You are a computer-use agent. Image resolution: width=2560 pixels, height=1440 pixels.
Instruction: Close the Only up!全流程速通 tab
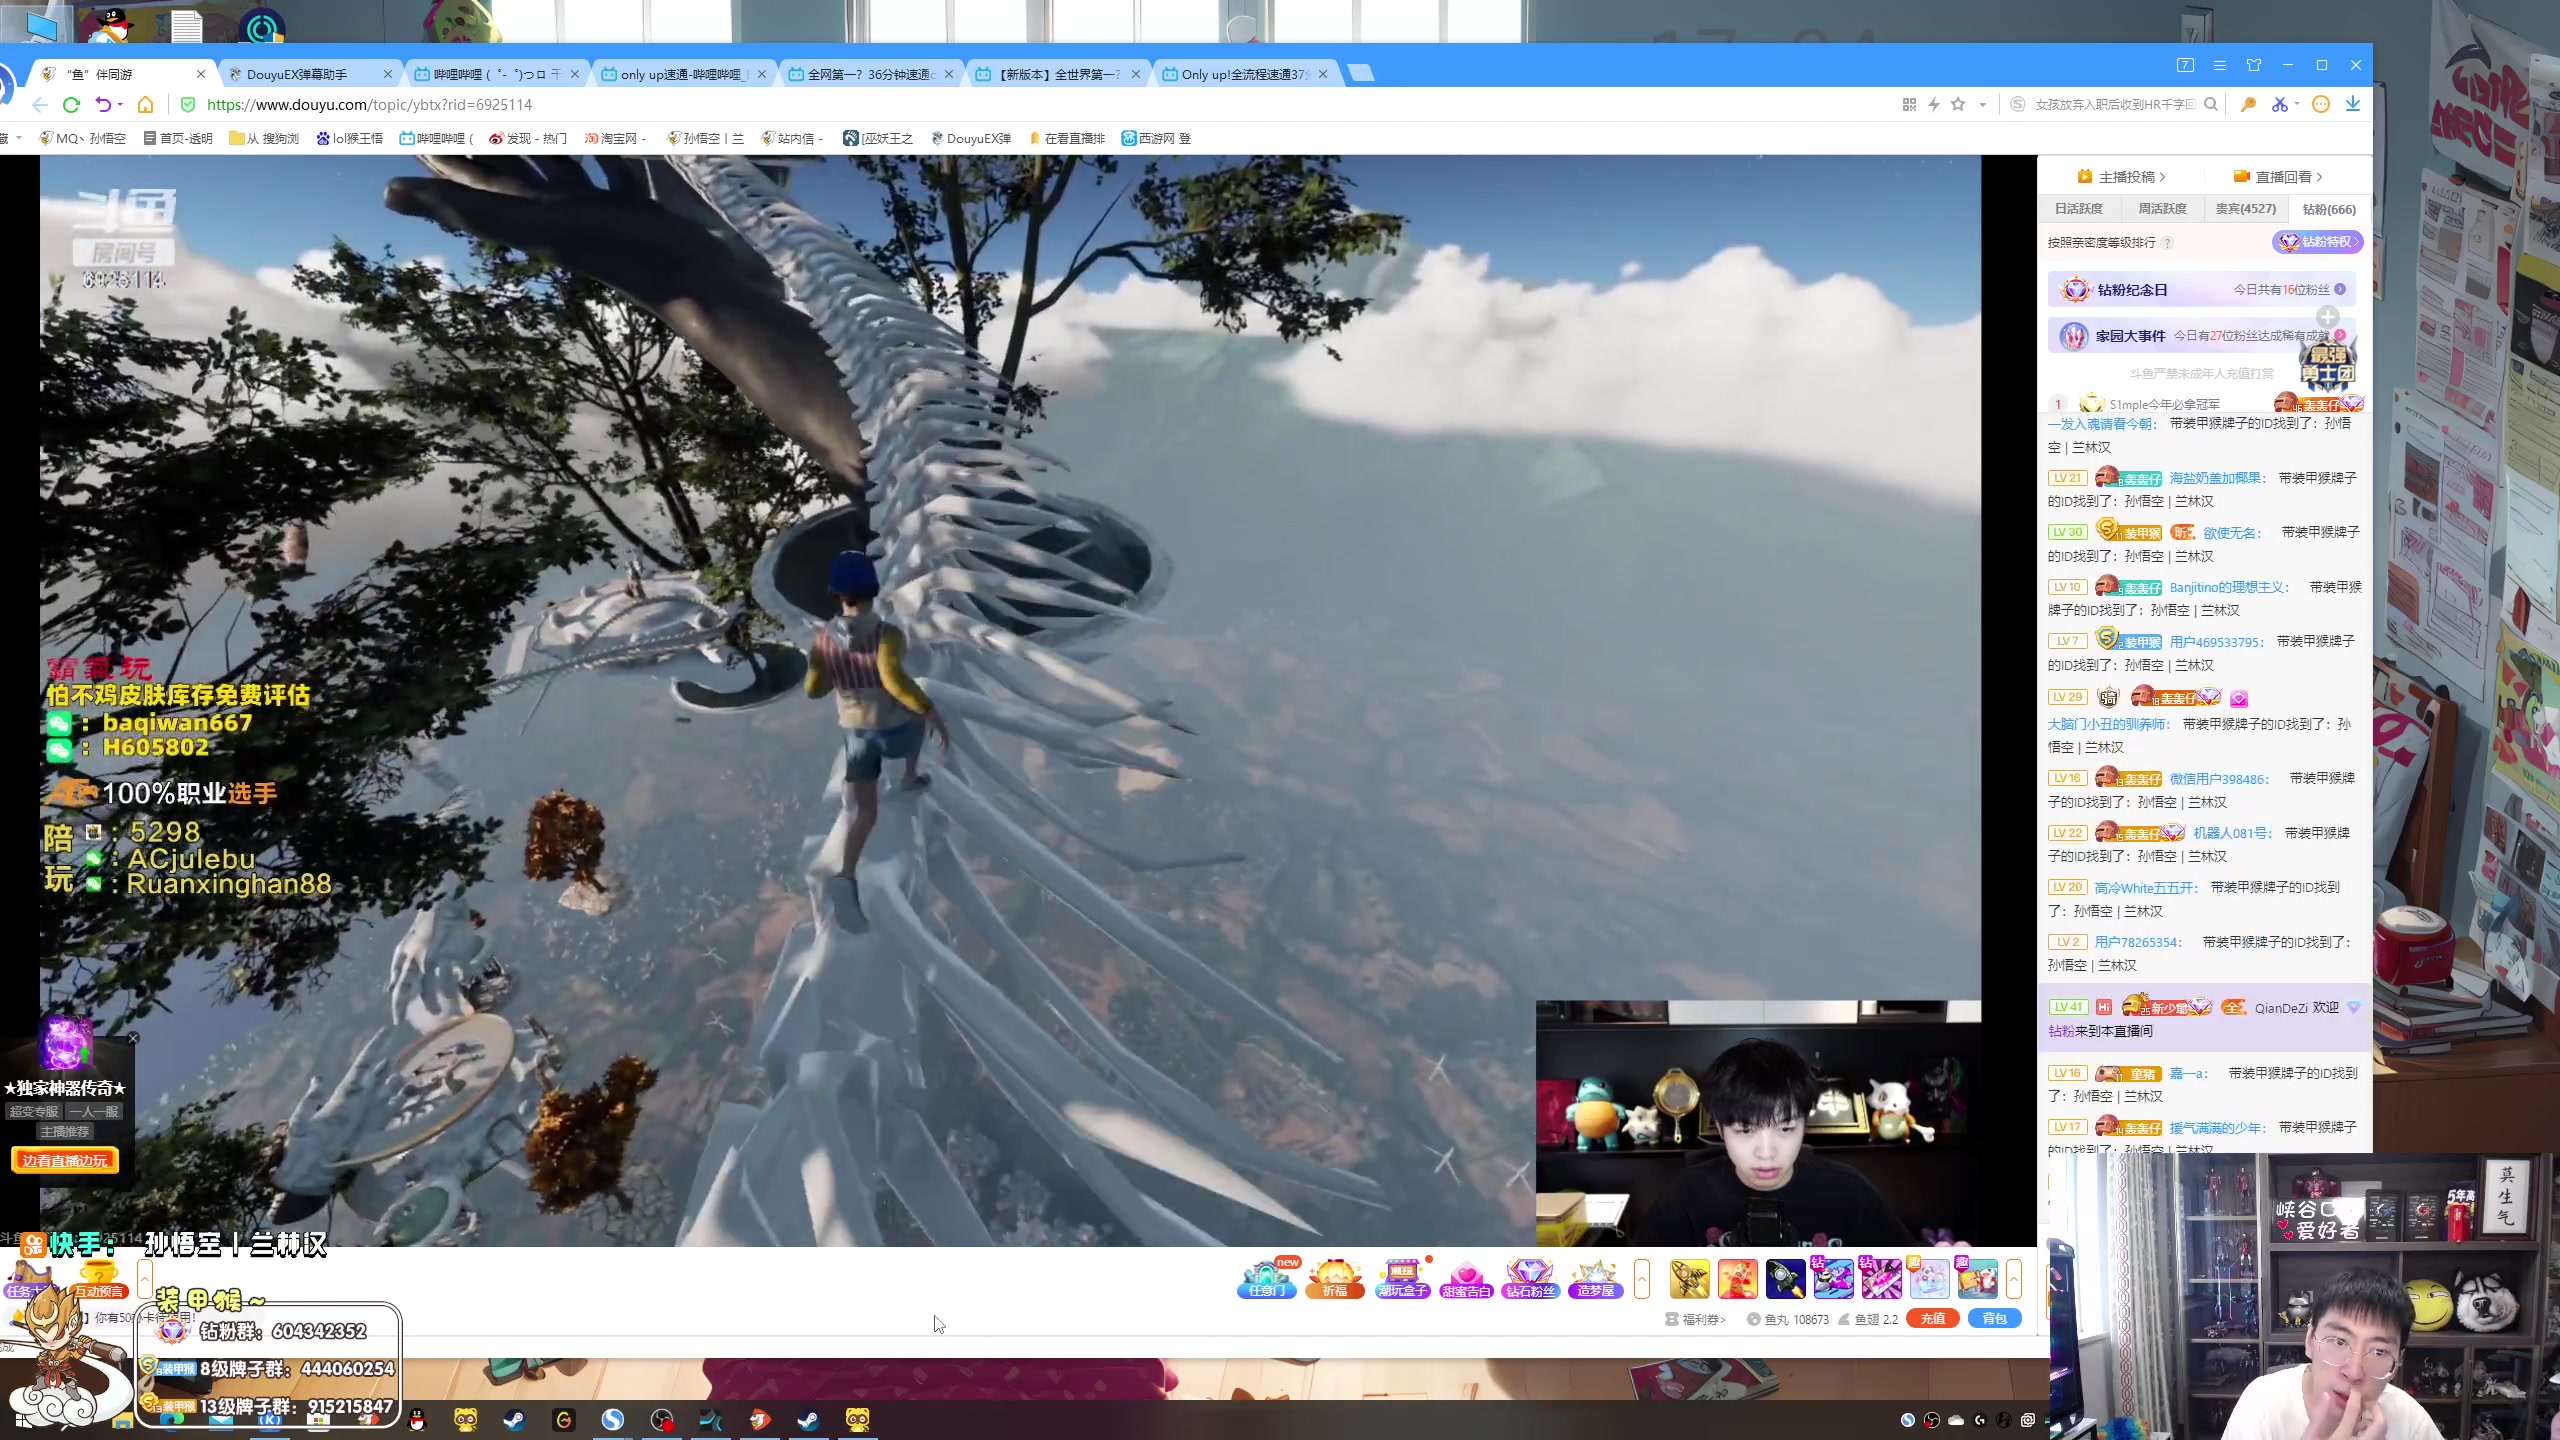[x=1323, y=74]
